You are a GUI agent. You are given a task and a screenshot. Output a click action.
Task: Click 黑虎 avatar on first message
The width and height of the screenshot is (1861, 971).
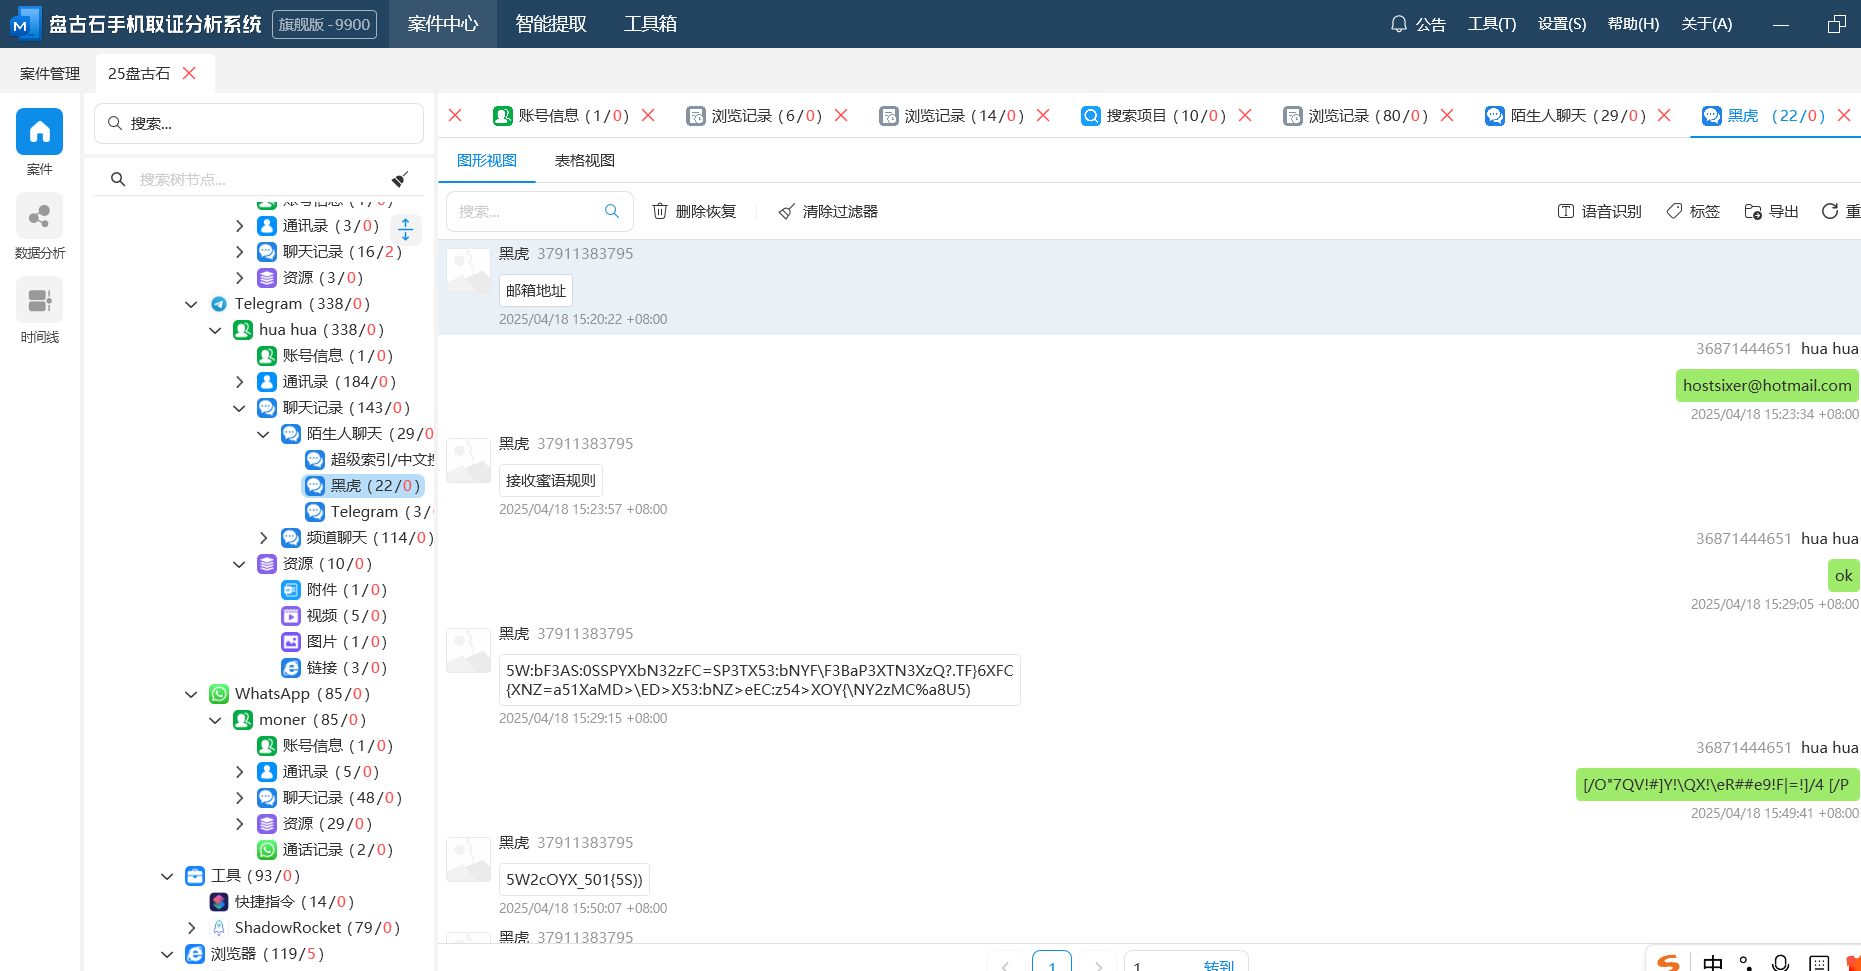(x=468, y=270)
